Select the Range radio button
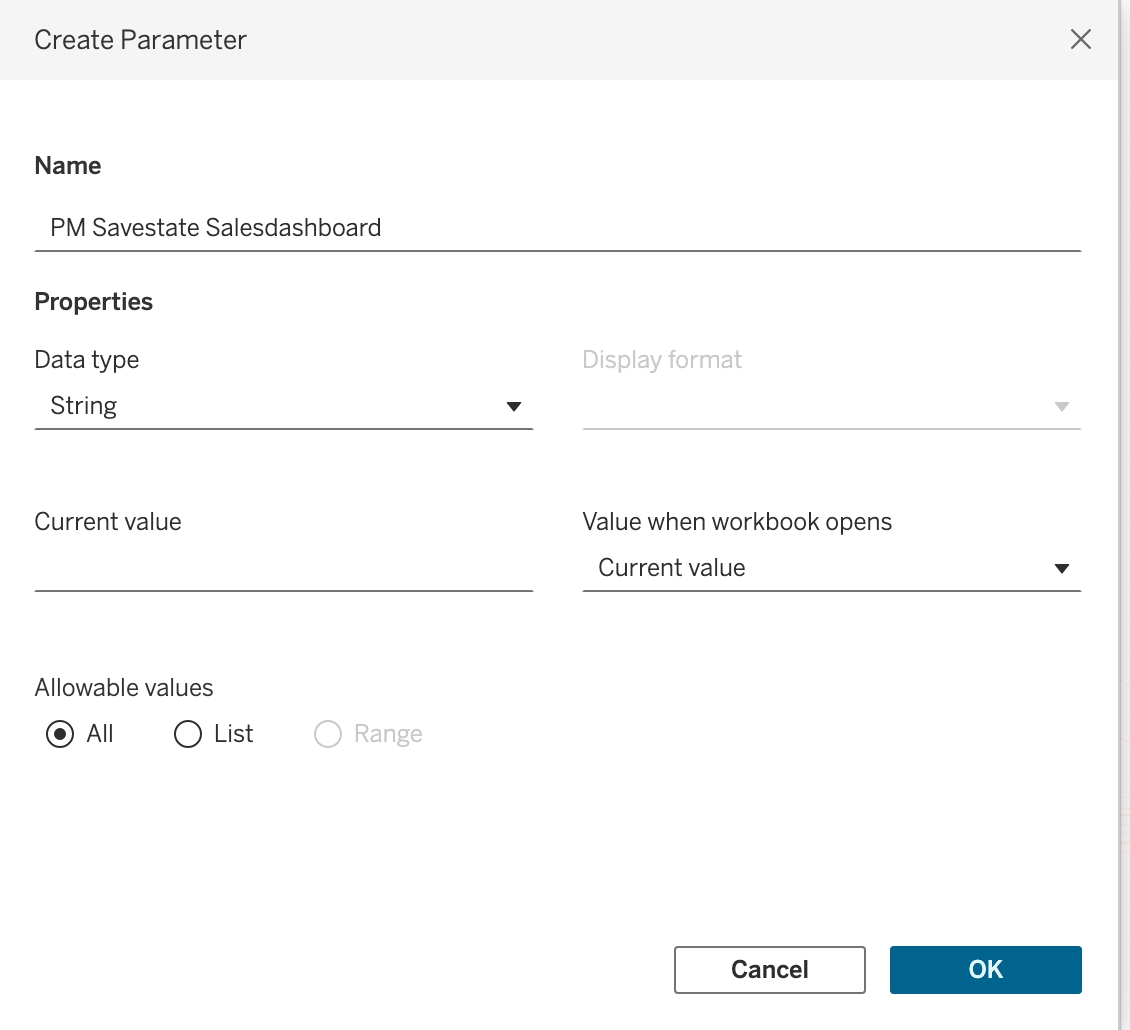The width and height of the screenshot is (1130, 1030). [x=328, y=735]
